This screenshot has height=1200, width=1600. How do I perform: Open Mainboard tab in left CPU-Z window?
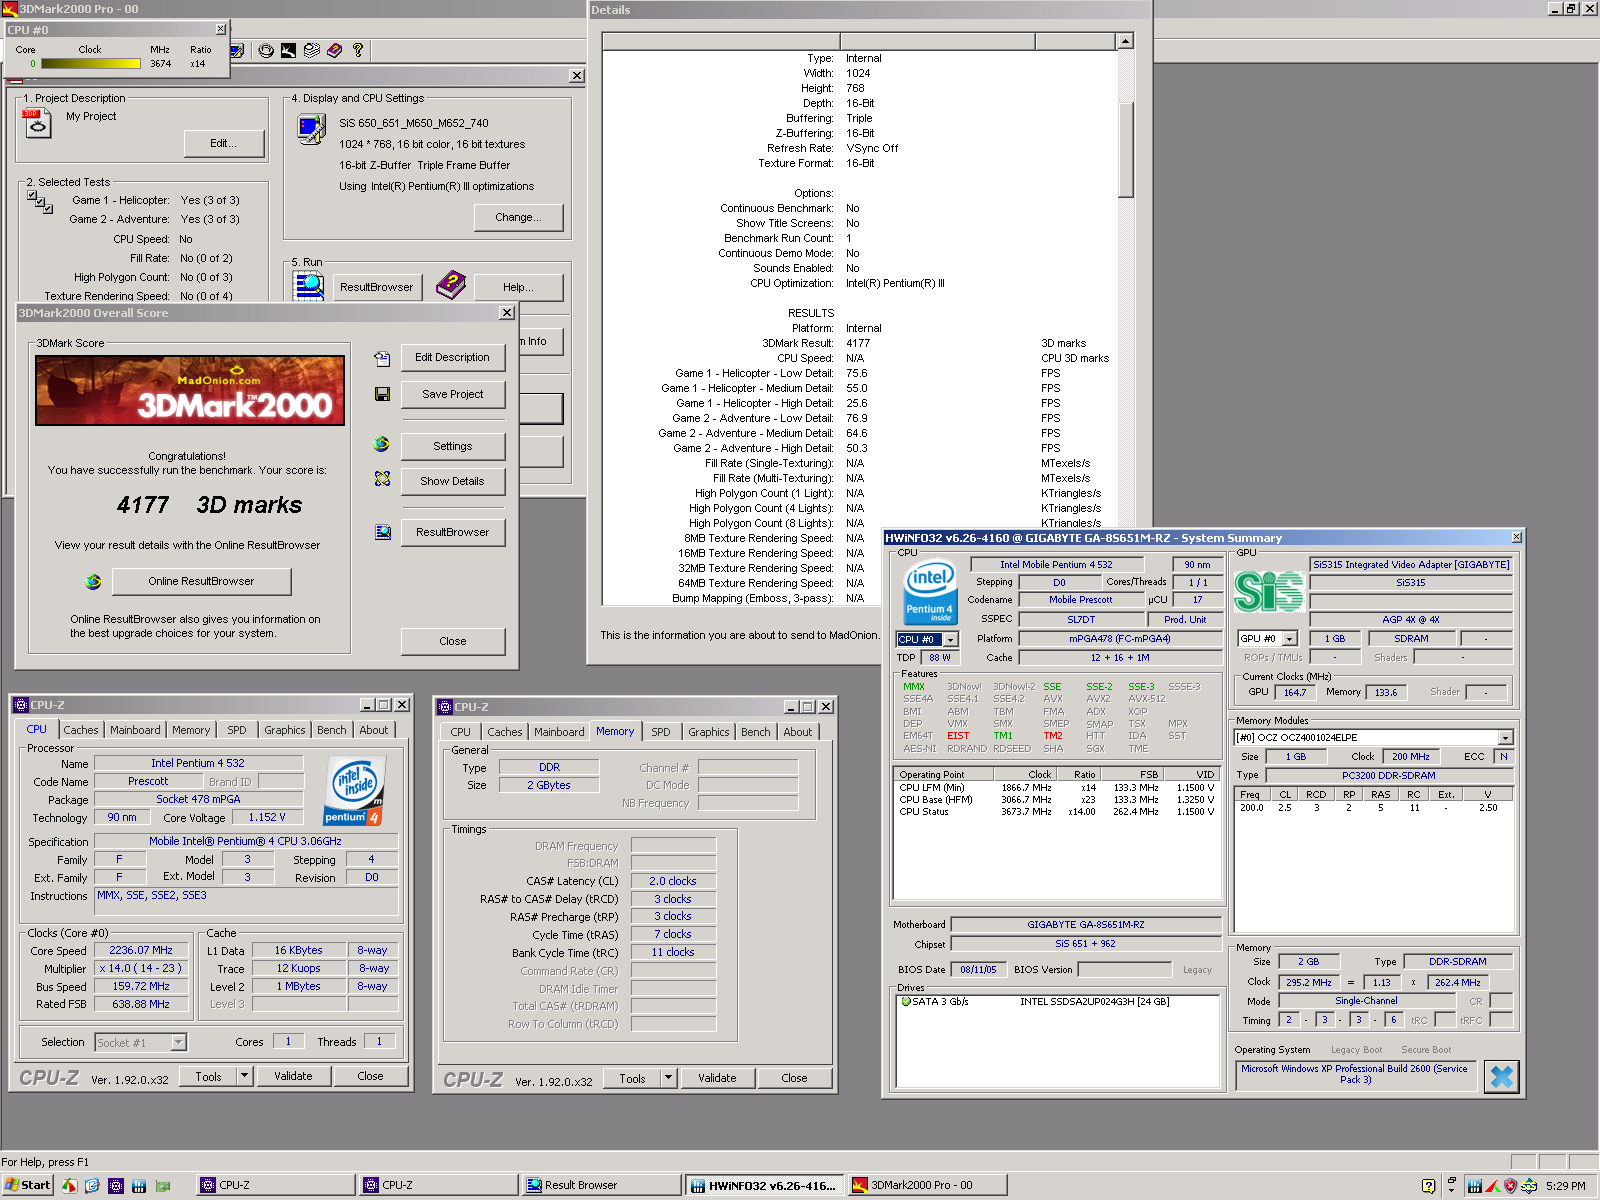pos(135,730)
